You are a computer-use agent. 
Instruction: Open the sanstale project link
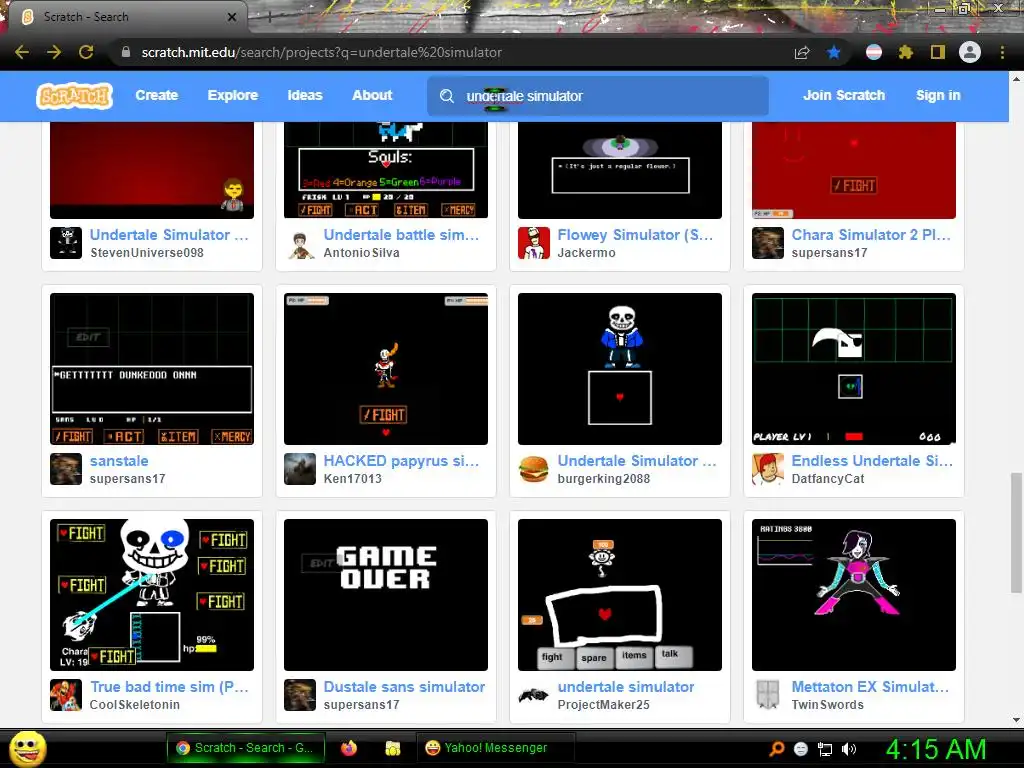[x=119, y=461]
